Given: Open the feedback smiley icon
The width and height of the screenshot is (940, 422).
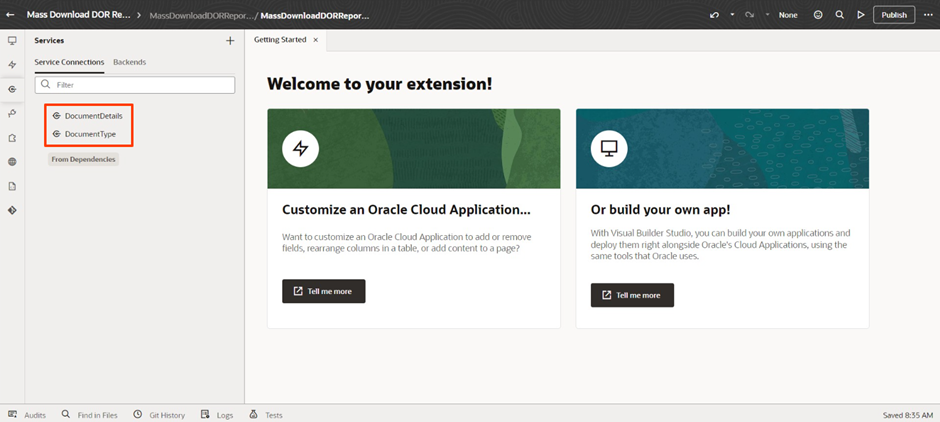Looking at the screenshot, I should (x=818, y=15).
